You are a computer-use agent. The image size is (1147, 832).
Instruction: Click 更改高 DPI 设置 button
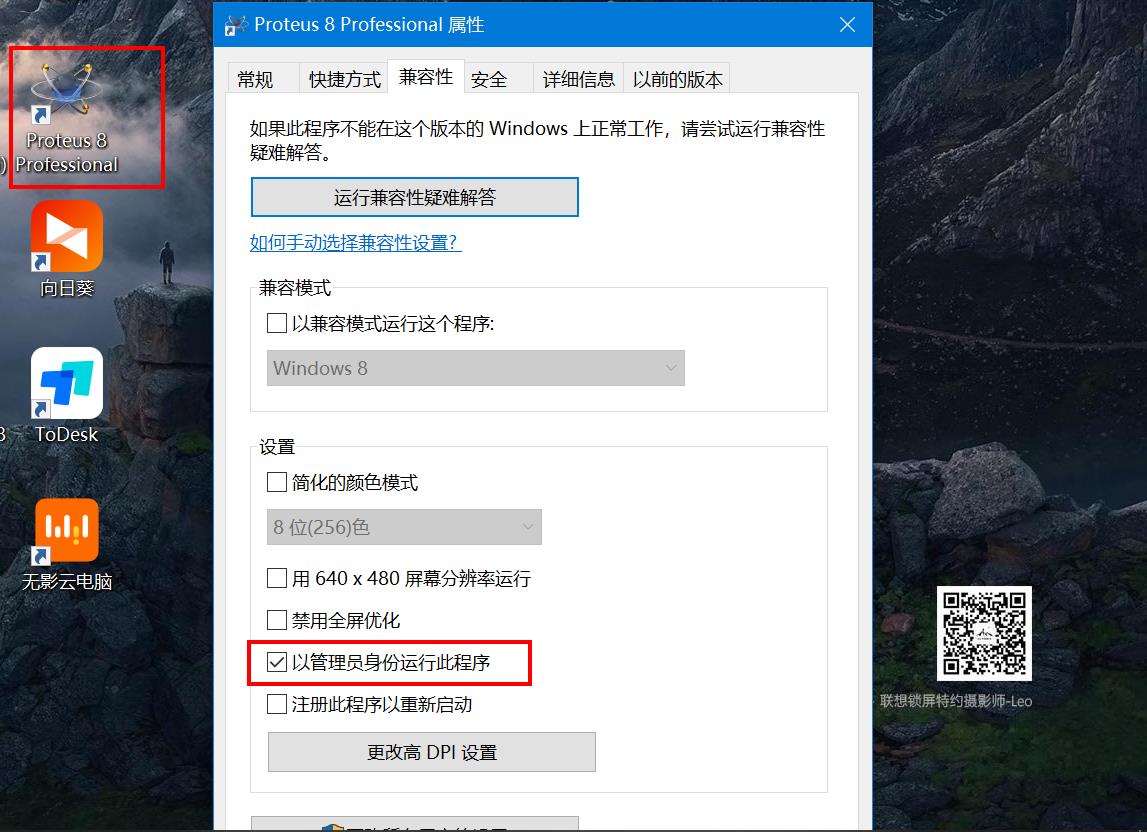click(431, 752)
